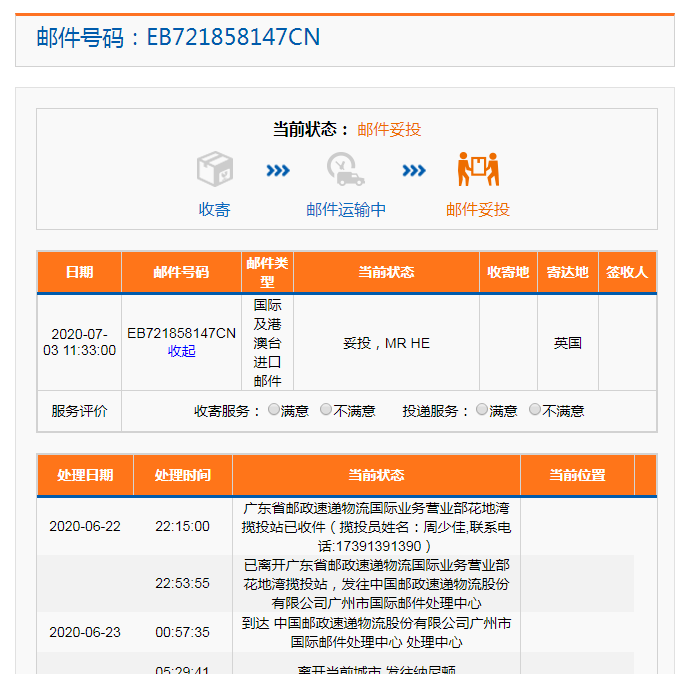The width and height of the screenshot is (681, 674).
Task: Click the 22:15:00 time cell
Action: point(182,526)
